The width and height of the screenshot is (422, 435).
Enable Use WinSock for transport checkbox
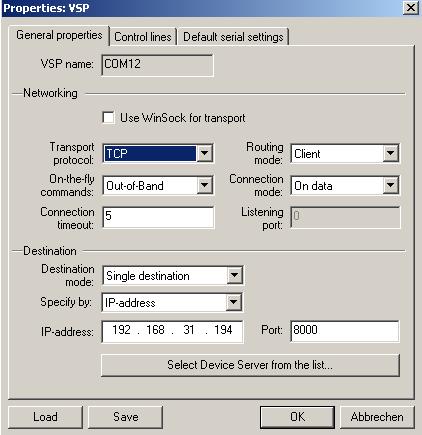click(x=109, y=118)
